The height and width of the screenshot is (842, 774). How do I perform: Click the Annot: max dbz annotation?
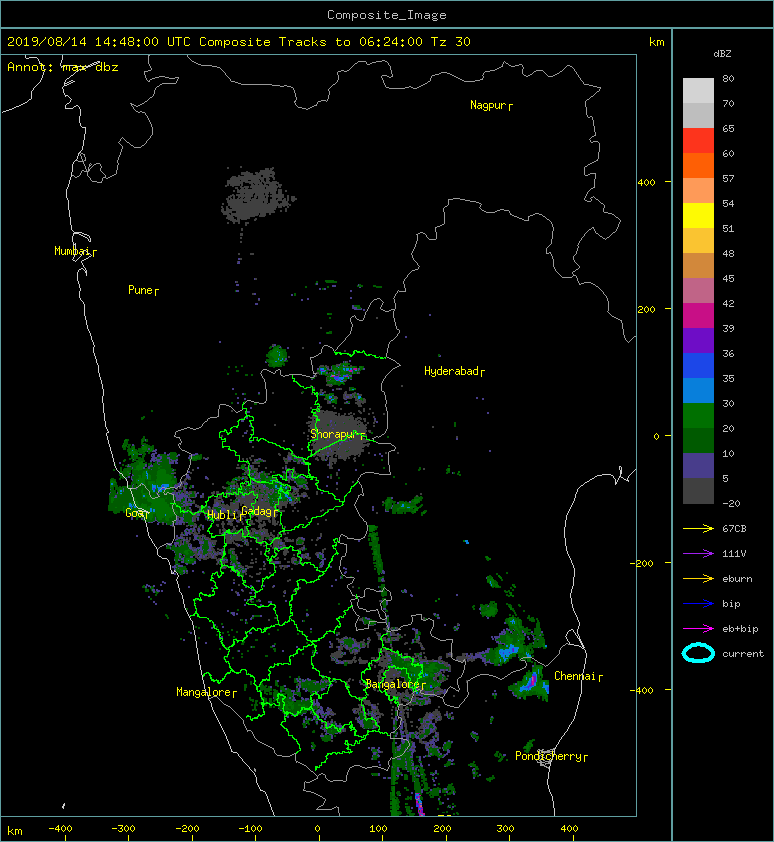click(63, 67)
